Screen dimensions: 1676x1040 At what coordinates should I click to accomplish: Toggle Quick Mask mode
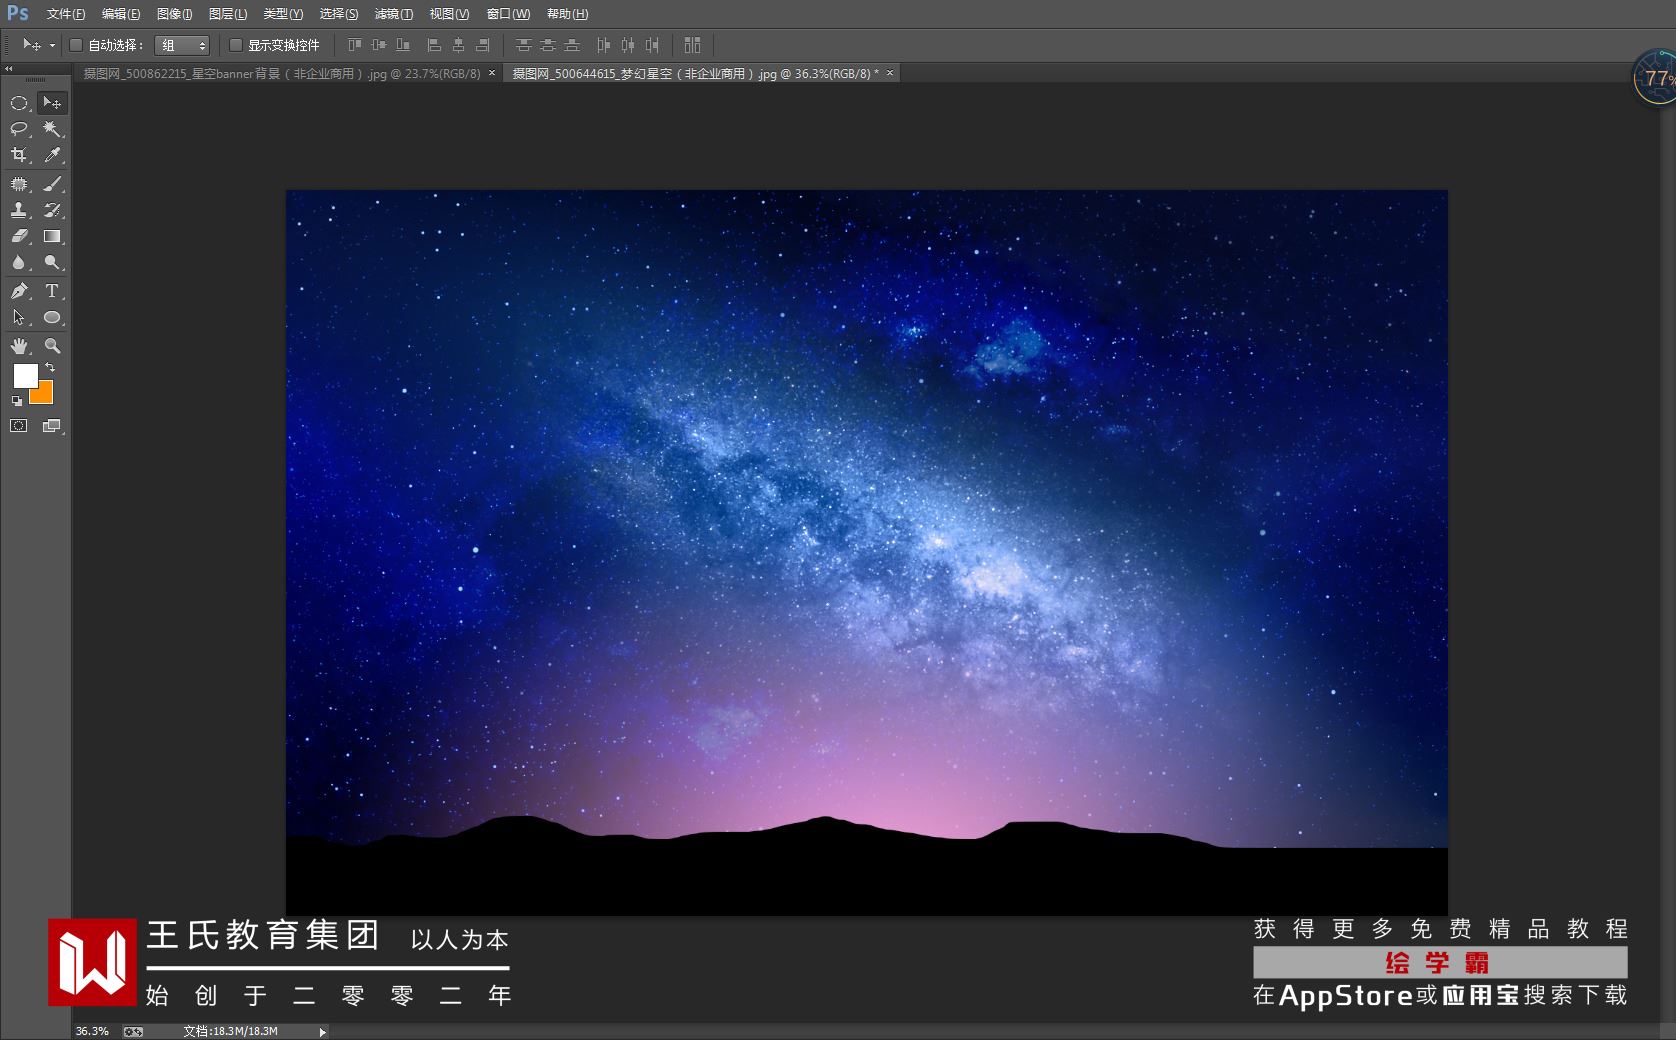pos(19,426)
